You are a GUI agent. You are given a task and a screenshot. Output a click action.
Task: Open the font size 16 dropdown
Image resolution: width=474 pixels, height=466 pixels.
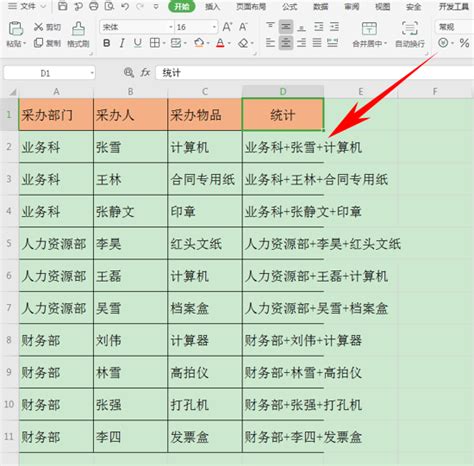(x=214, y=27)
